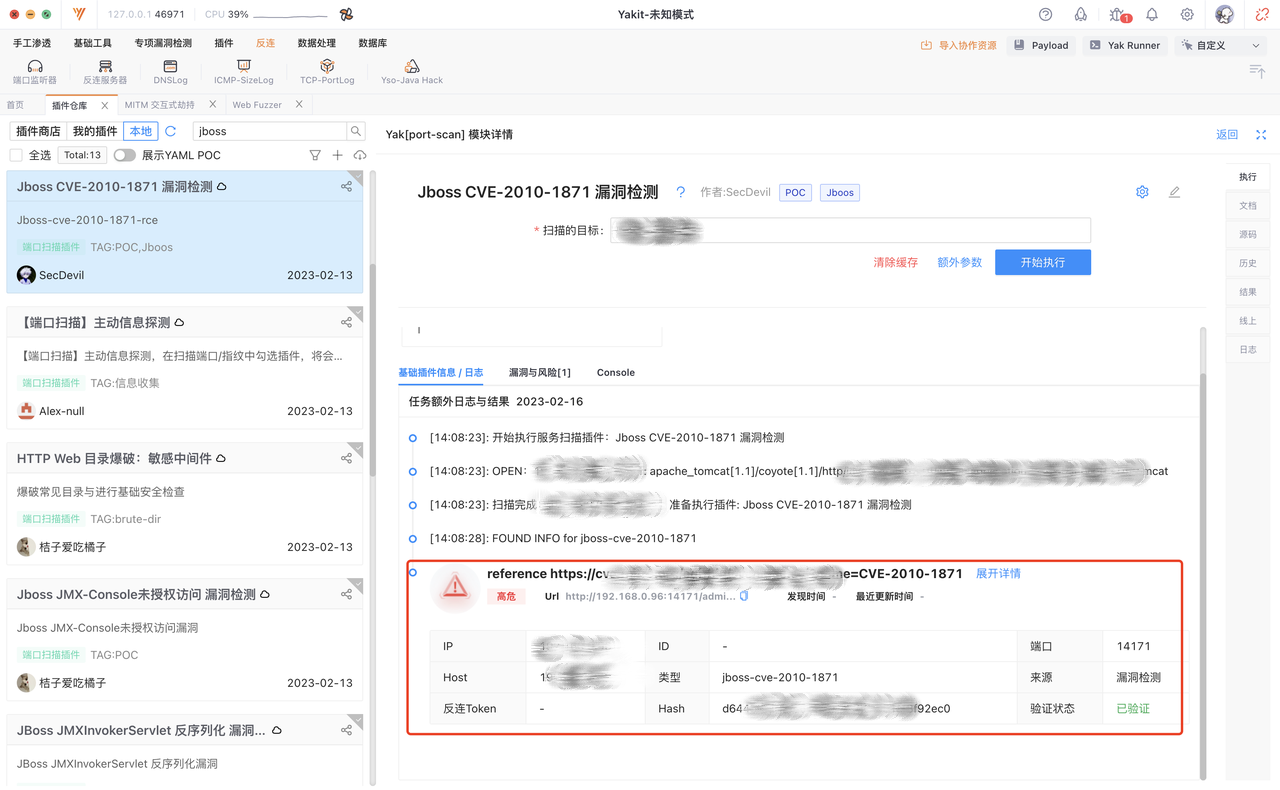Open the 插件 menu
This screenshot has height=790, width=1280.
224,44
